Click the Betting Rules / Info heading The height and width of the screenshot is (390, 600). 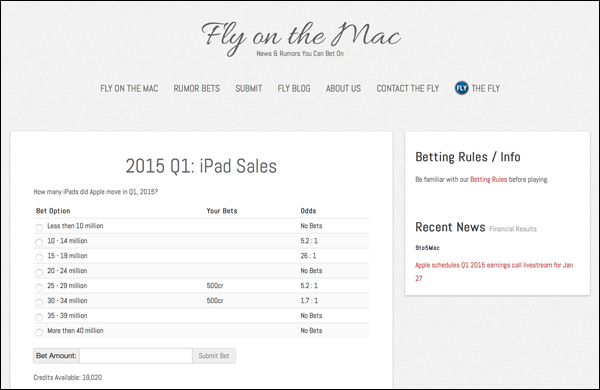(468, 157)
